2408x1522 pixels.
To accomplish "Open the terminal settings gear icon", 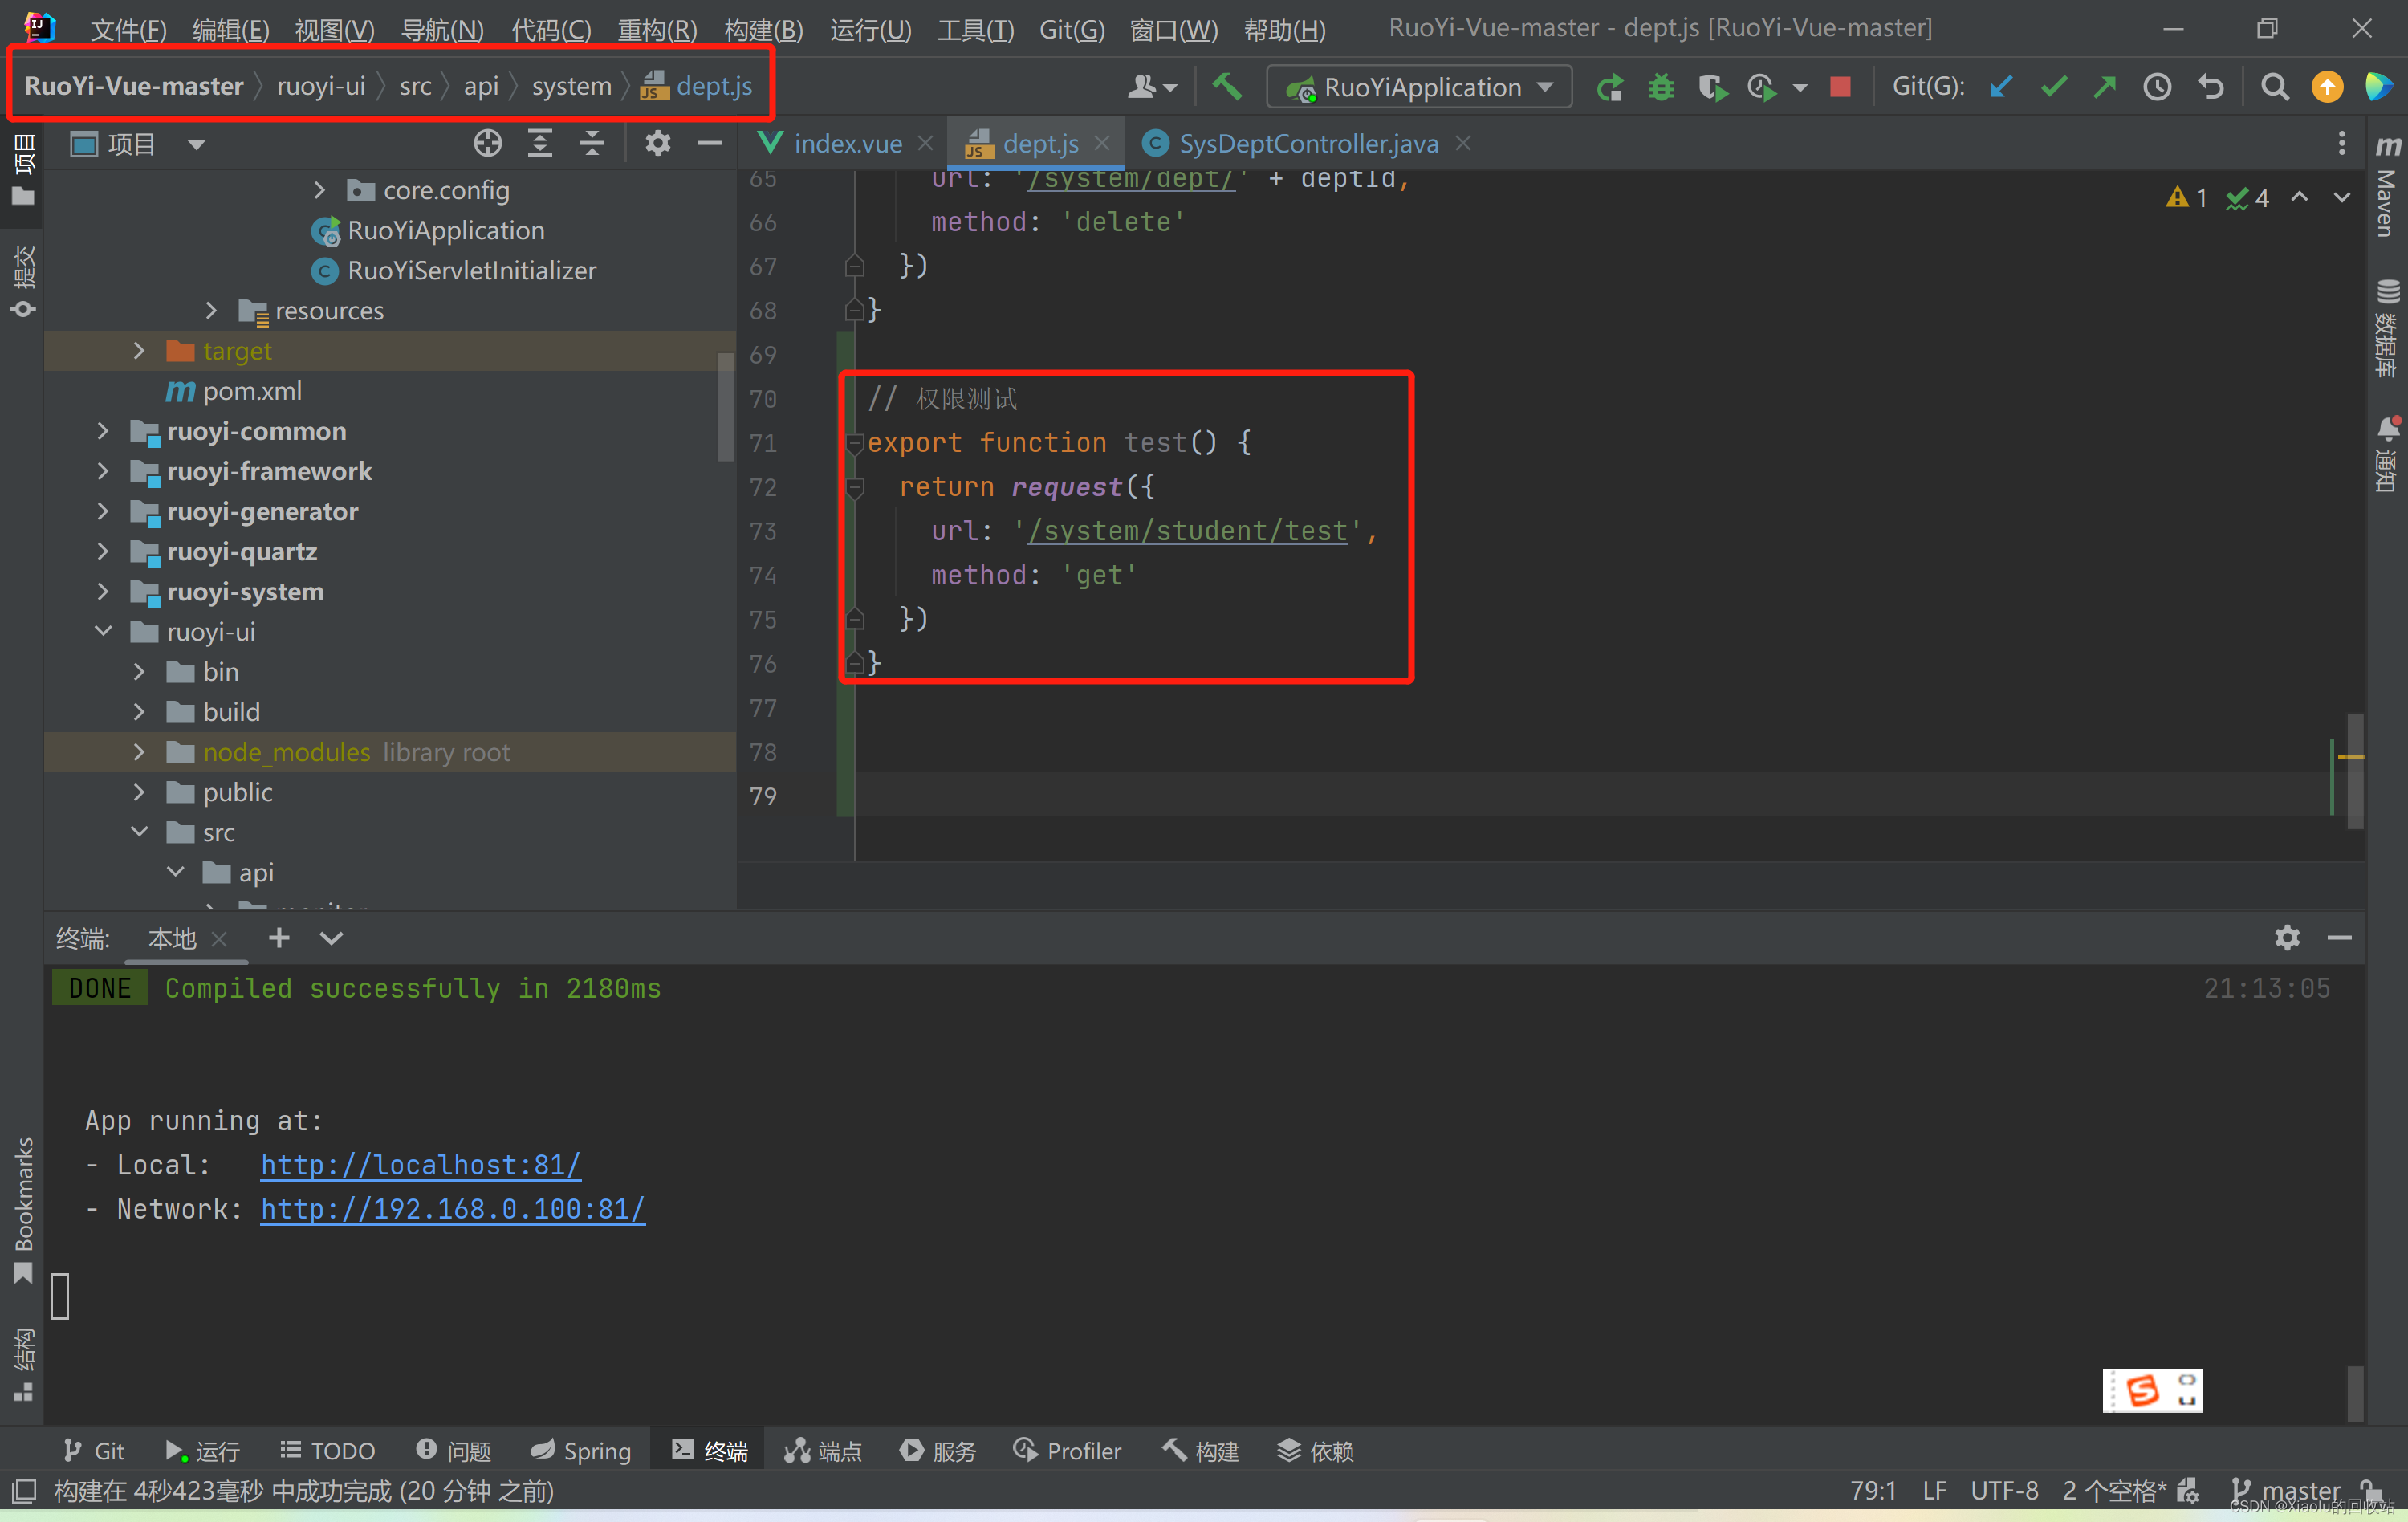I will pyautogui.click(x=2287, y=937).
